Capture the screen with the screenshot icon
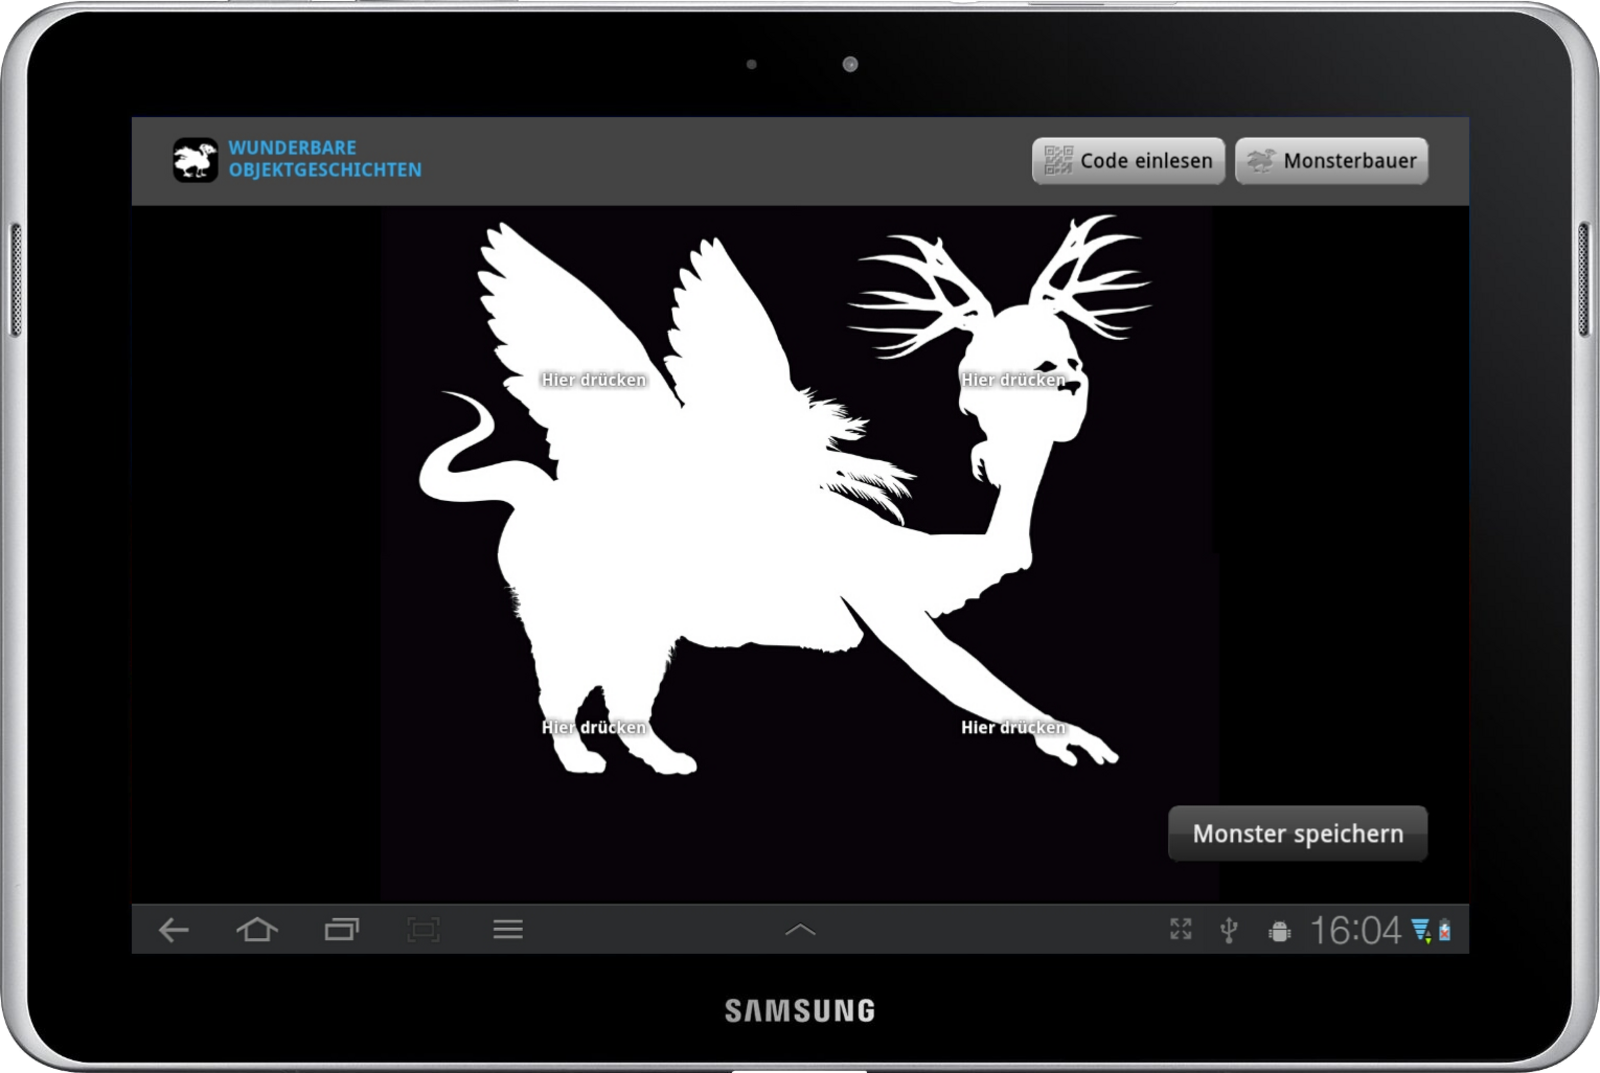 pos(424,930)
